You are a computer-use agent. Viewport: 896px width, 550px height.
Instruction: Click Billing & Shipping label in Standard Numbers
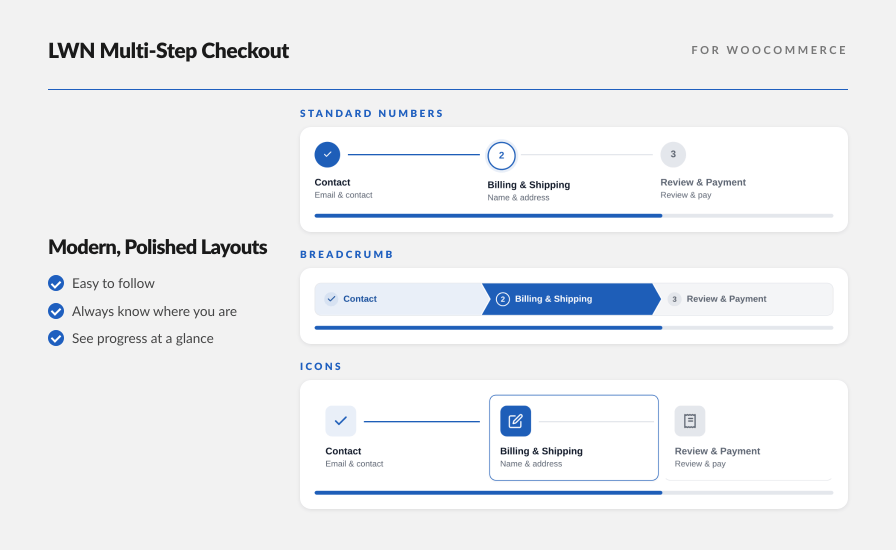click(x=529, y=185)
